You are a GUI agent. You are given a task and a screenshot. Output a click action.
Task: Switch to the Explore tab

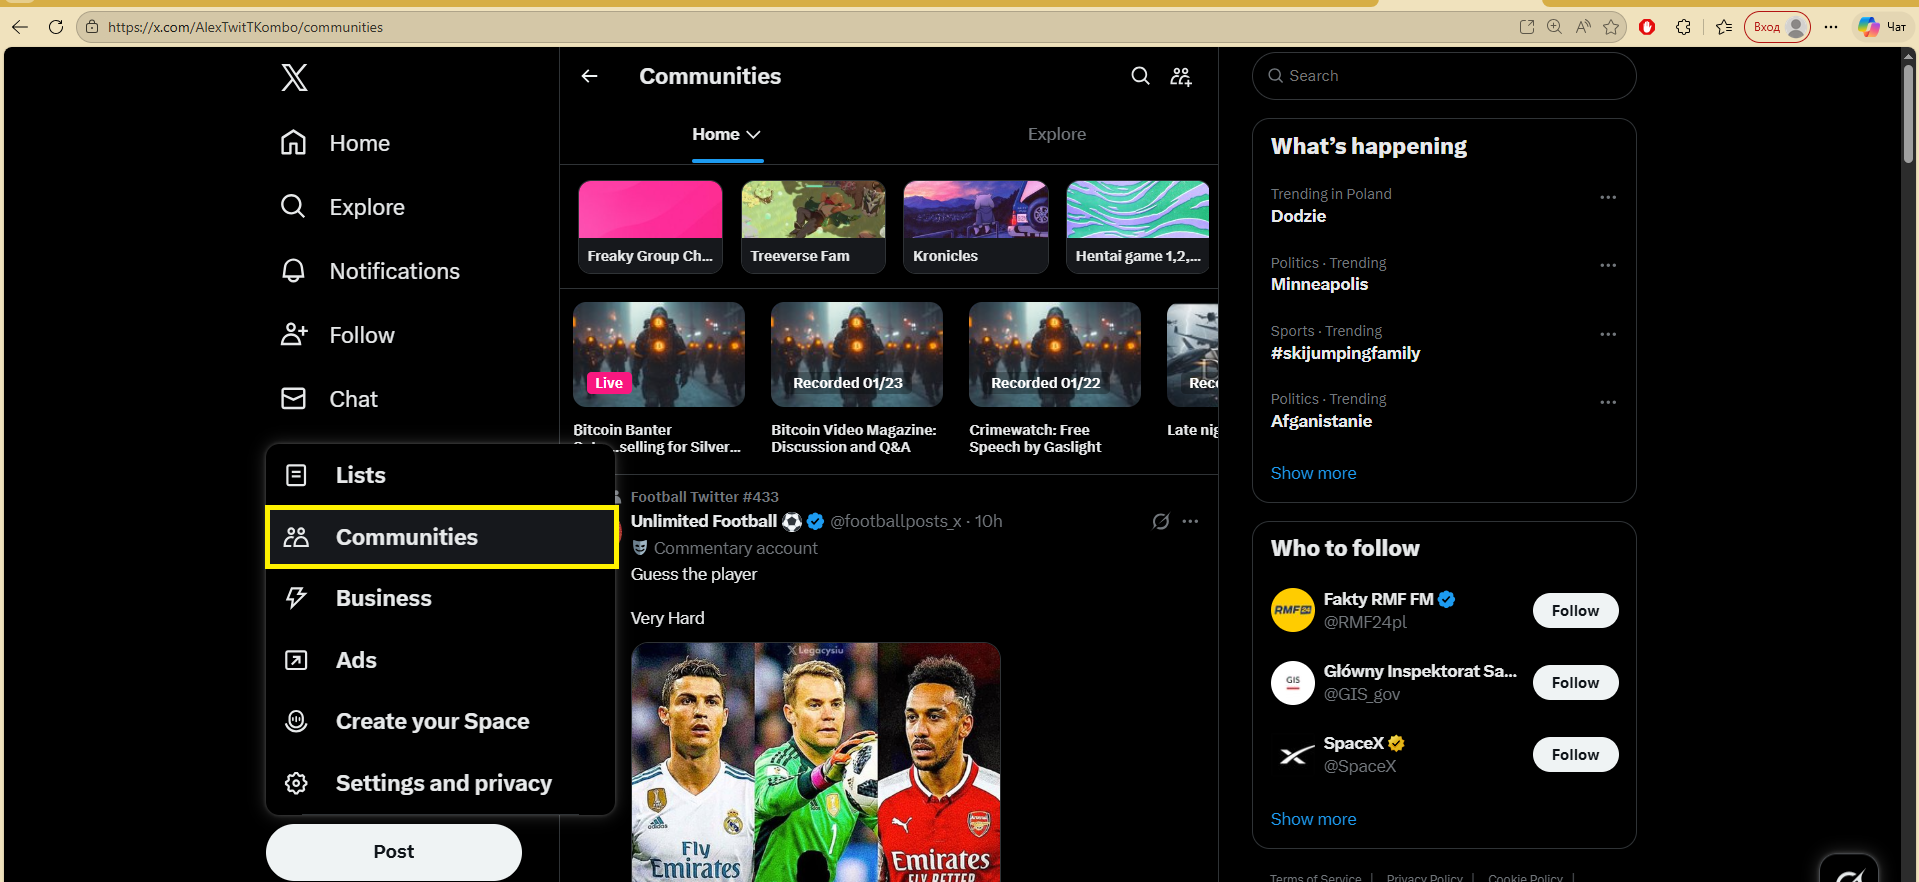pos(1056,134)
